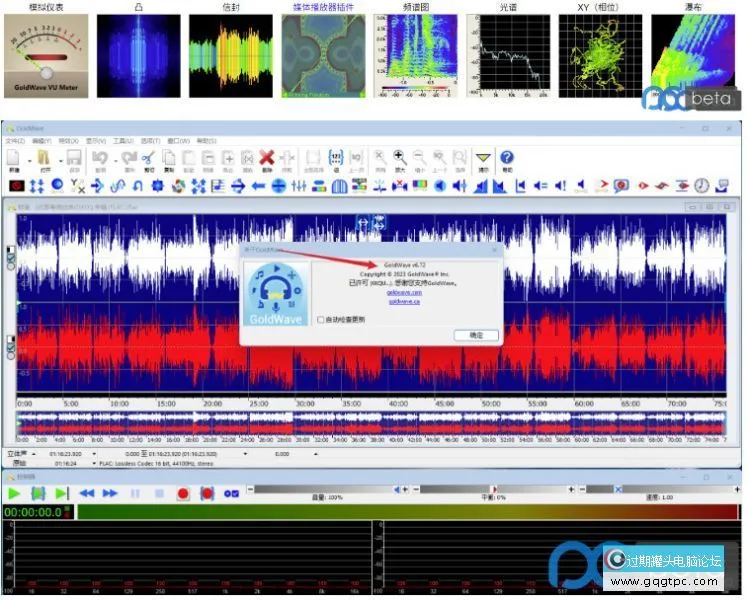Enable the 自动检查更新 checkbox
Image resolution: width=748 pixels, height=600 pixels.
pos(319,320)
